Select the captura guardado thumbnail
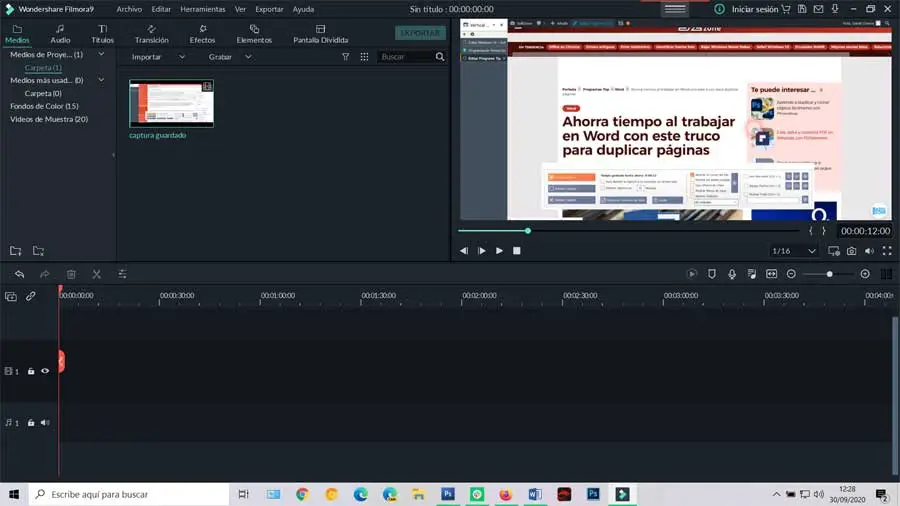900x506 pixels. (172, 103)
